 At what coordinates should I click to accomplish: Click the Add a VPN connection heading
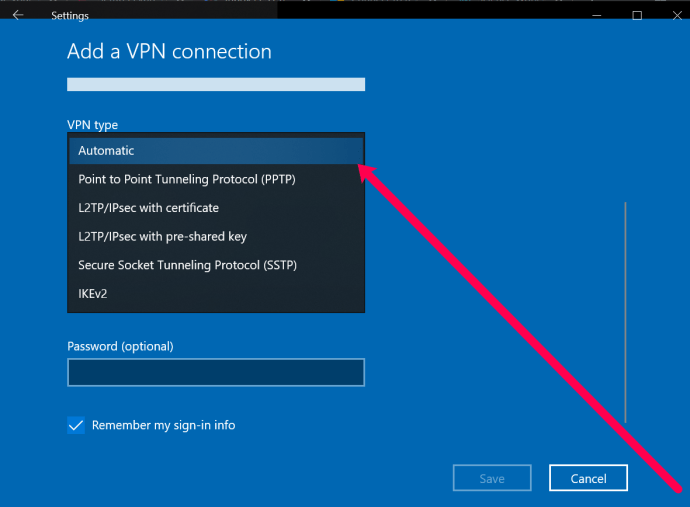click(x=169, y=51)
